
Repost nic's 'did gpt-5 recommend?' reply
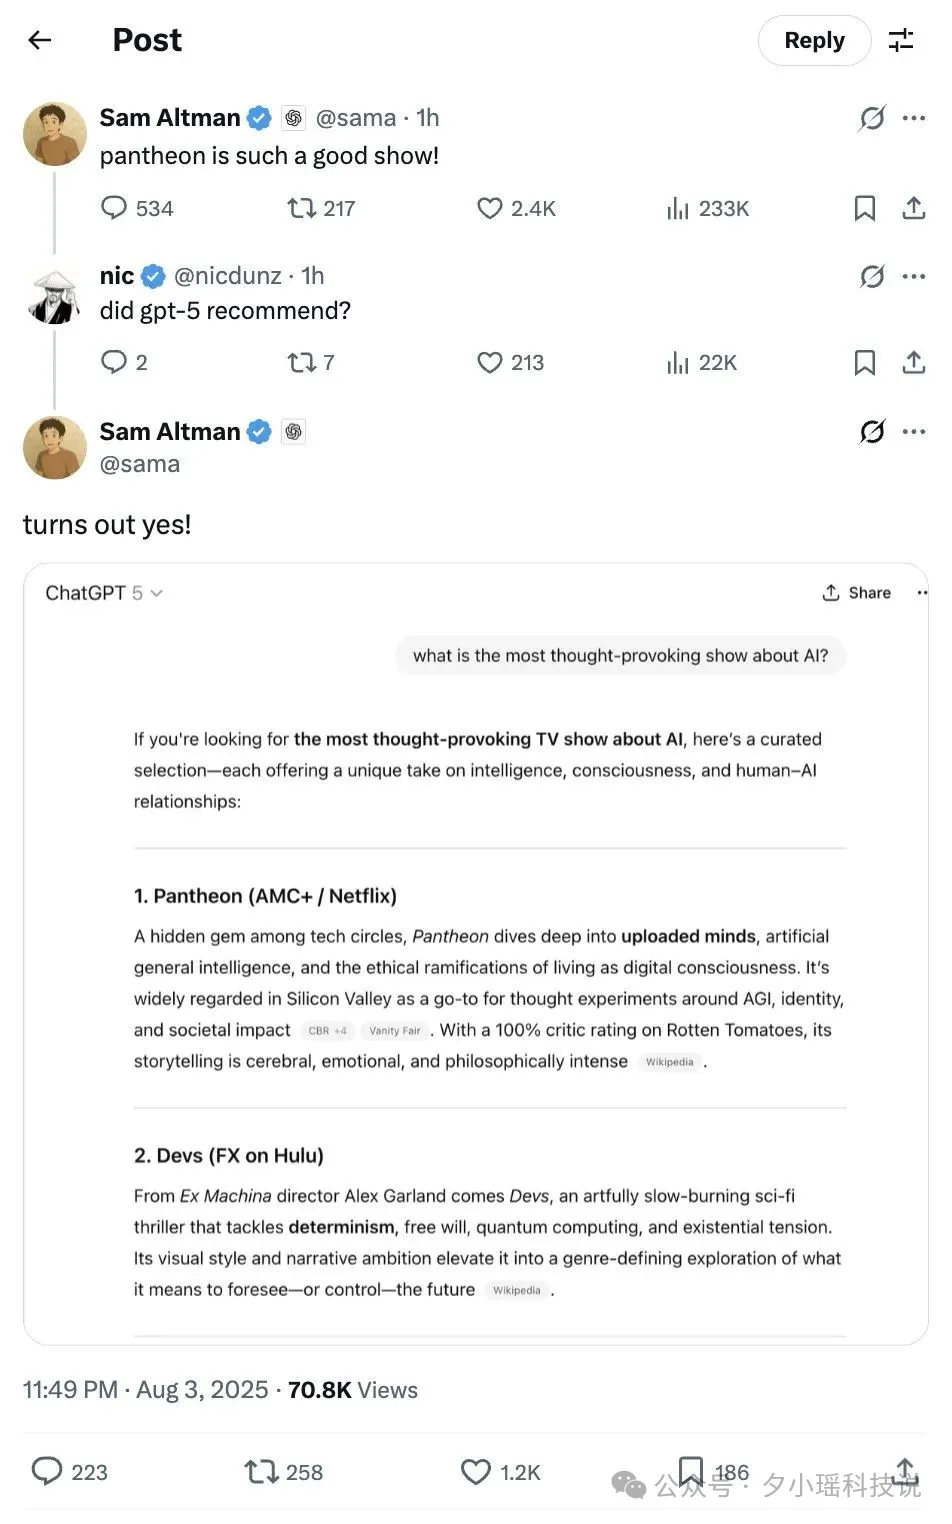click(310, 362)
